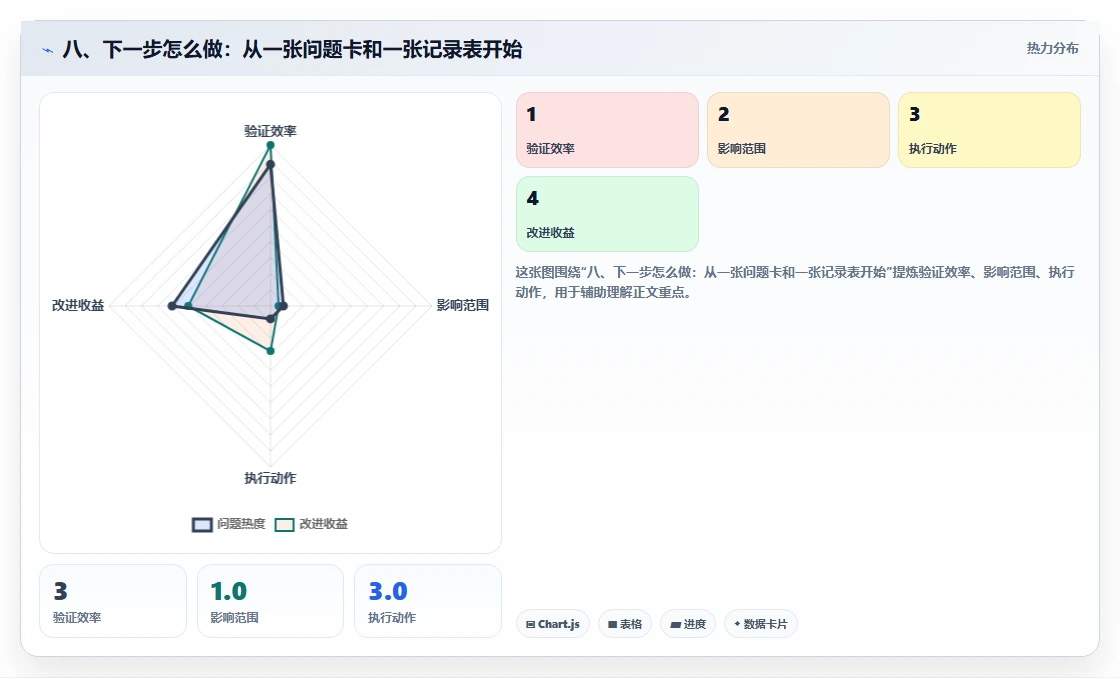The width and height of the screenshot is (1120, 678).
Task: Click the 热力分布 label in header
Action: (1052, 48)
